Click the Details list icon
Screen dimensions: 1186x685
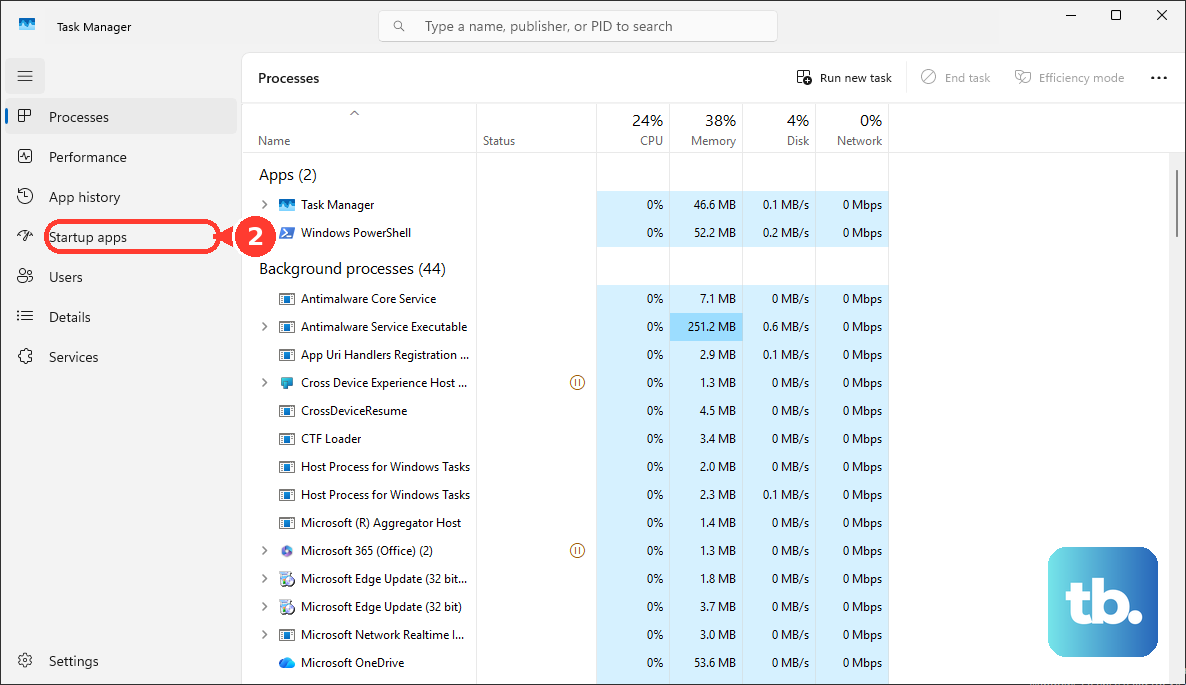(25, 316)
